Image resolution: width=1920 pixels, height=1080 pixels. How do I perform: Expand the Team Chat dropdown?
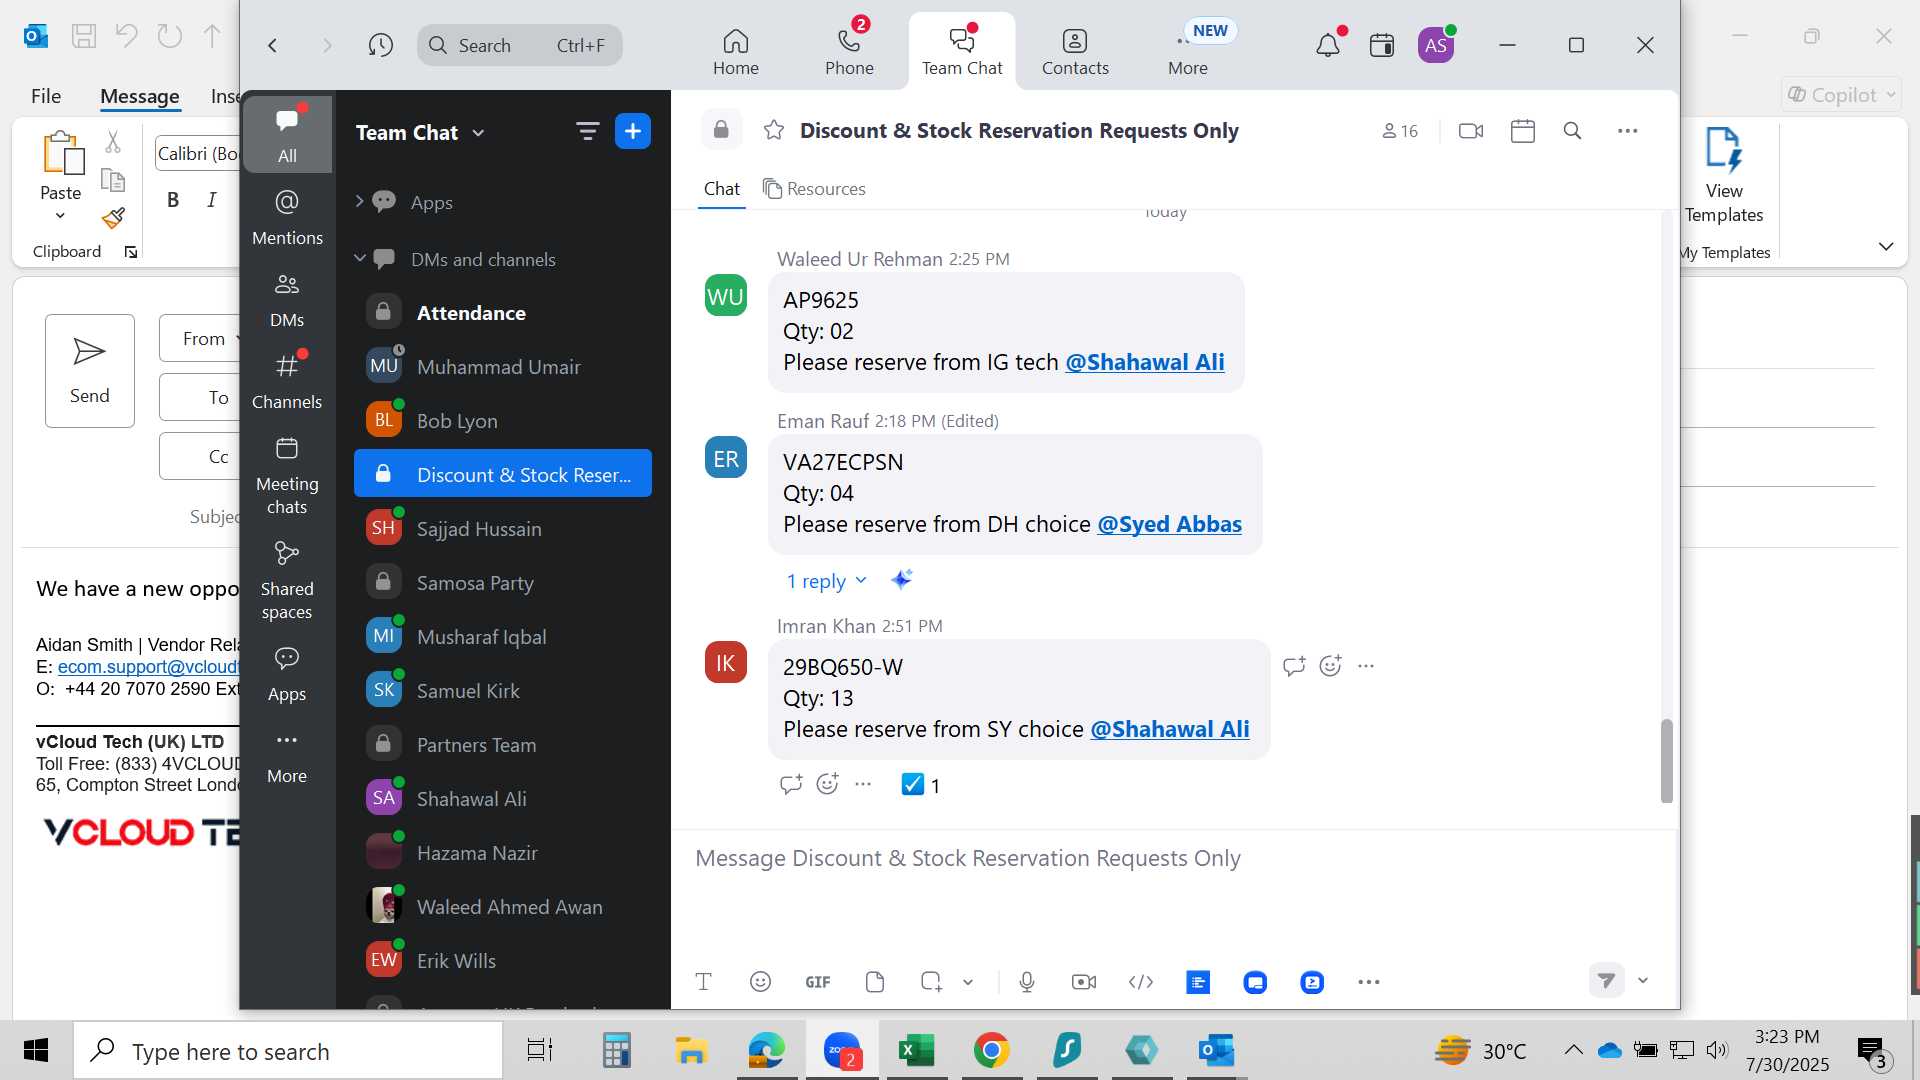click(x=478, y=133)
